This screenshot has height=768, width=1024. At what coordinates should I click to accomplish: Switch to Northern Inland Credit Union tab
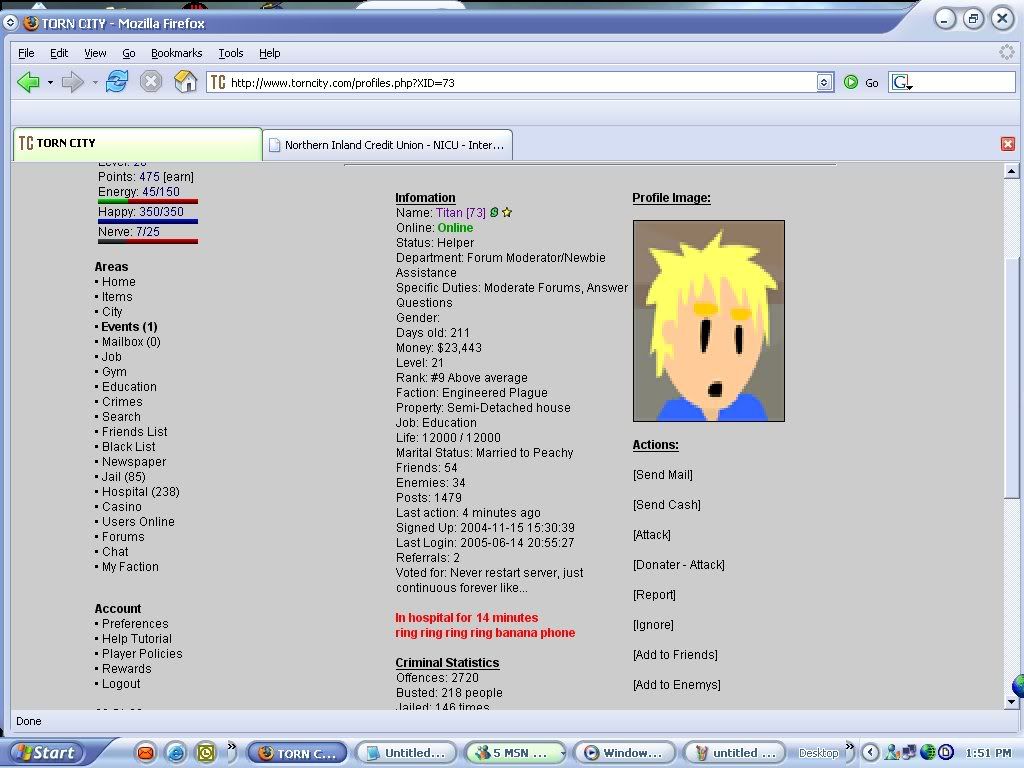pyautogui.click(x=387, y=145)
